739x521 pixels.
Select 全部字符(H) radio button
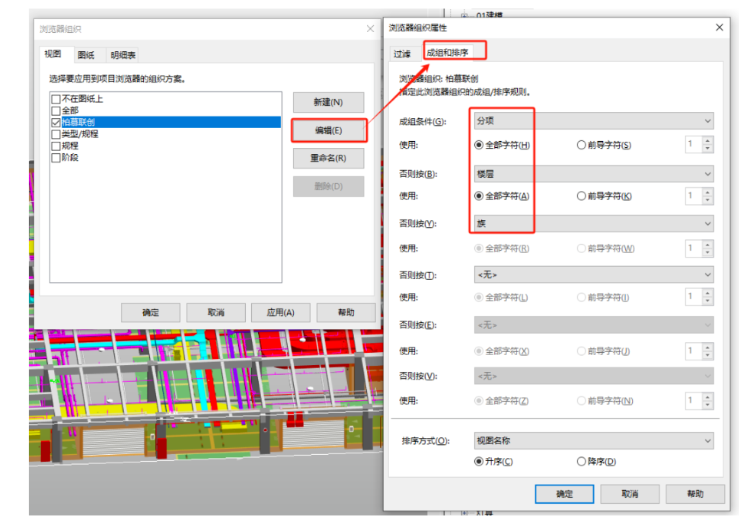click(x=479, y=145)
